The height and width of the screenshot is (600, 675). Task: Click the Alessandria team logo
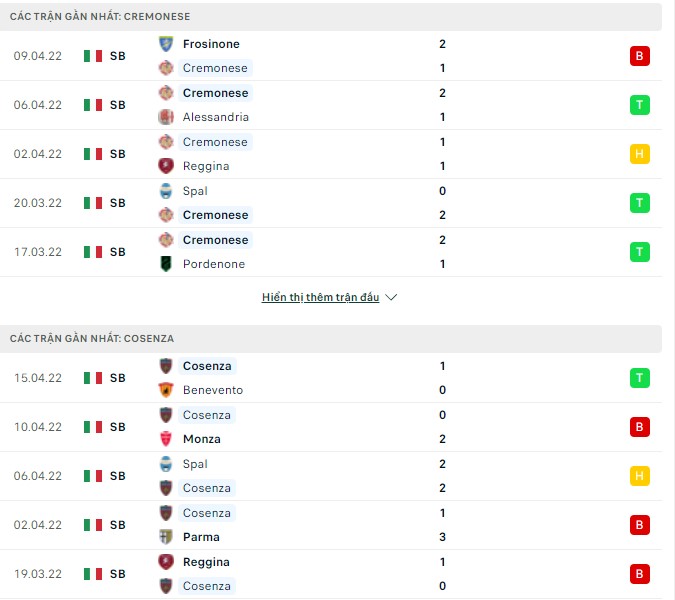point(166,117)
